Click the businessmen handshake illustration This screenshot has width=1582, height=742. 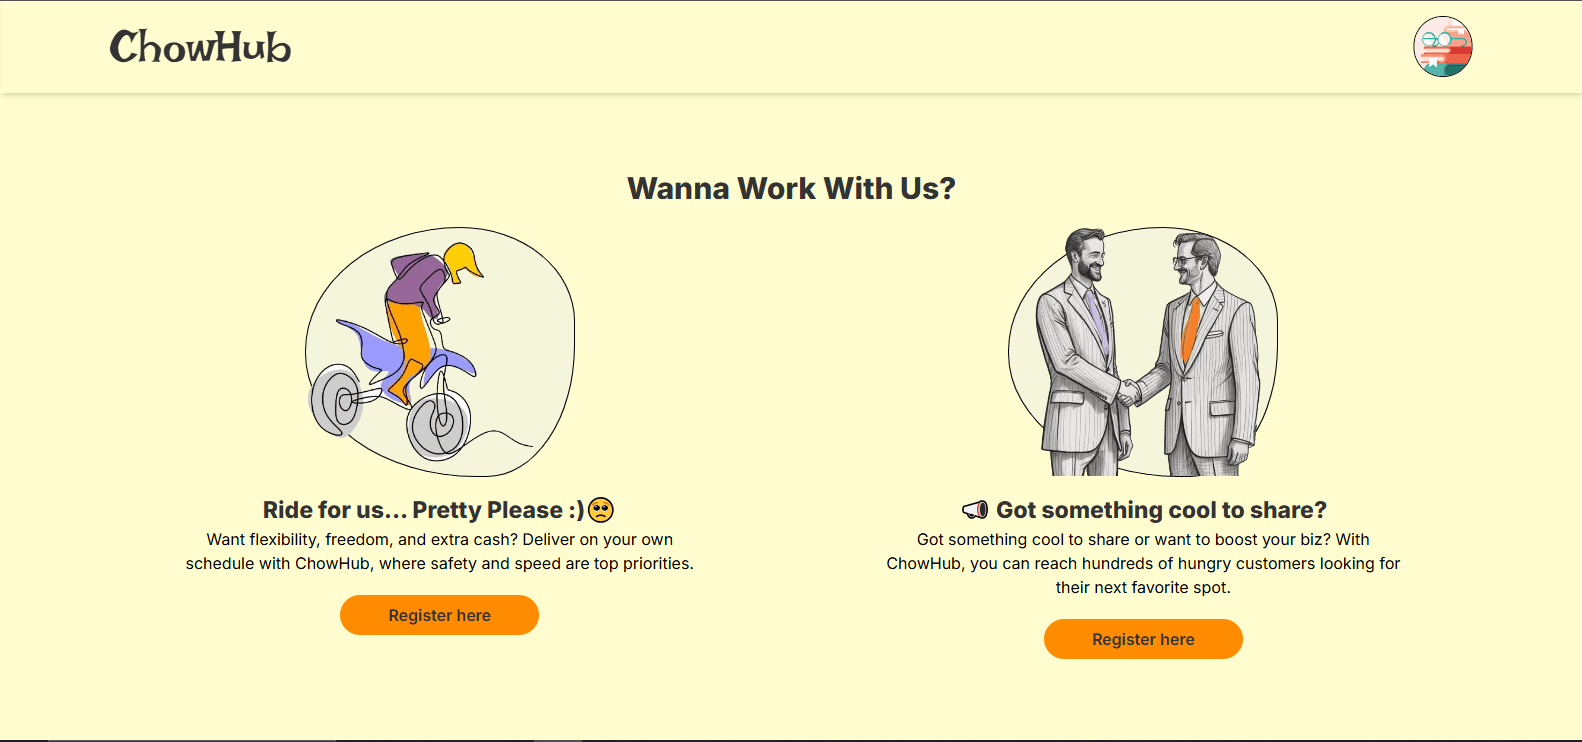(1143, 352)
